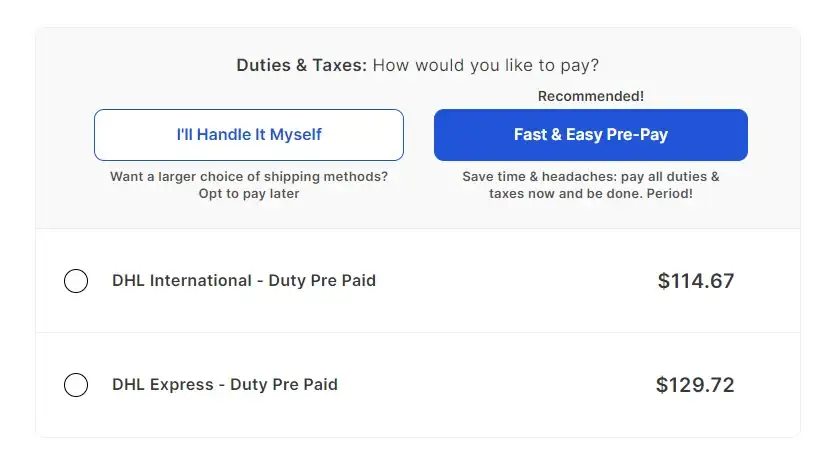Select the DHL International radio button
831x461 pixels.
(76, 281)
